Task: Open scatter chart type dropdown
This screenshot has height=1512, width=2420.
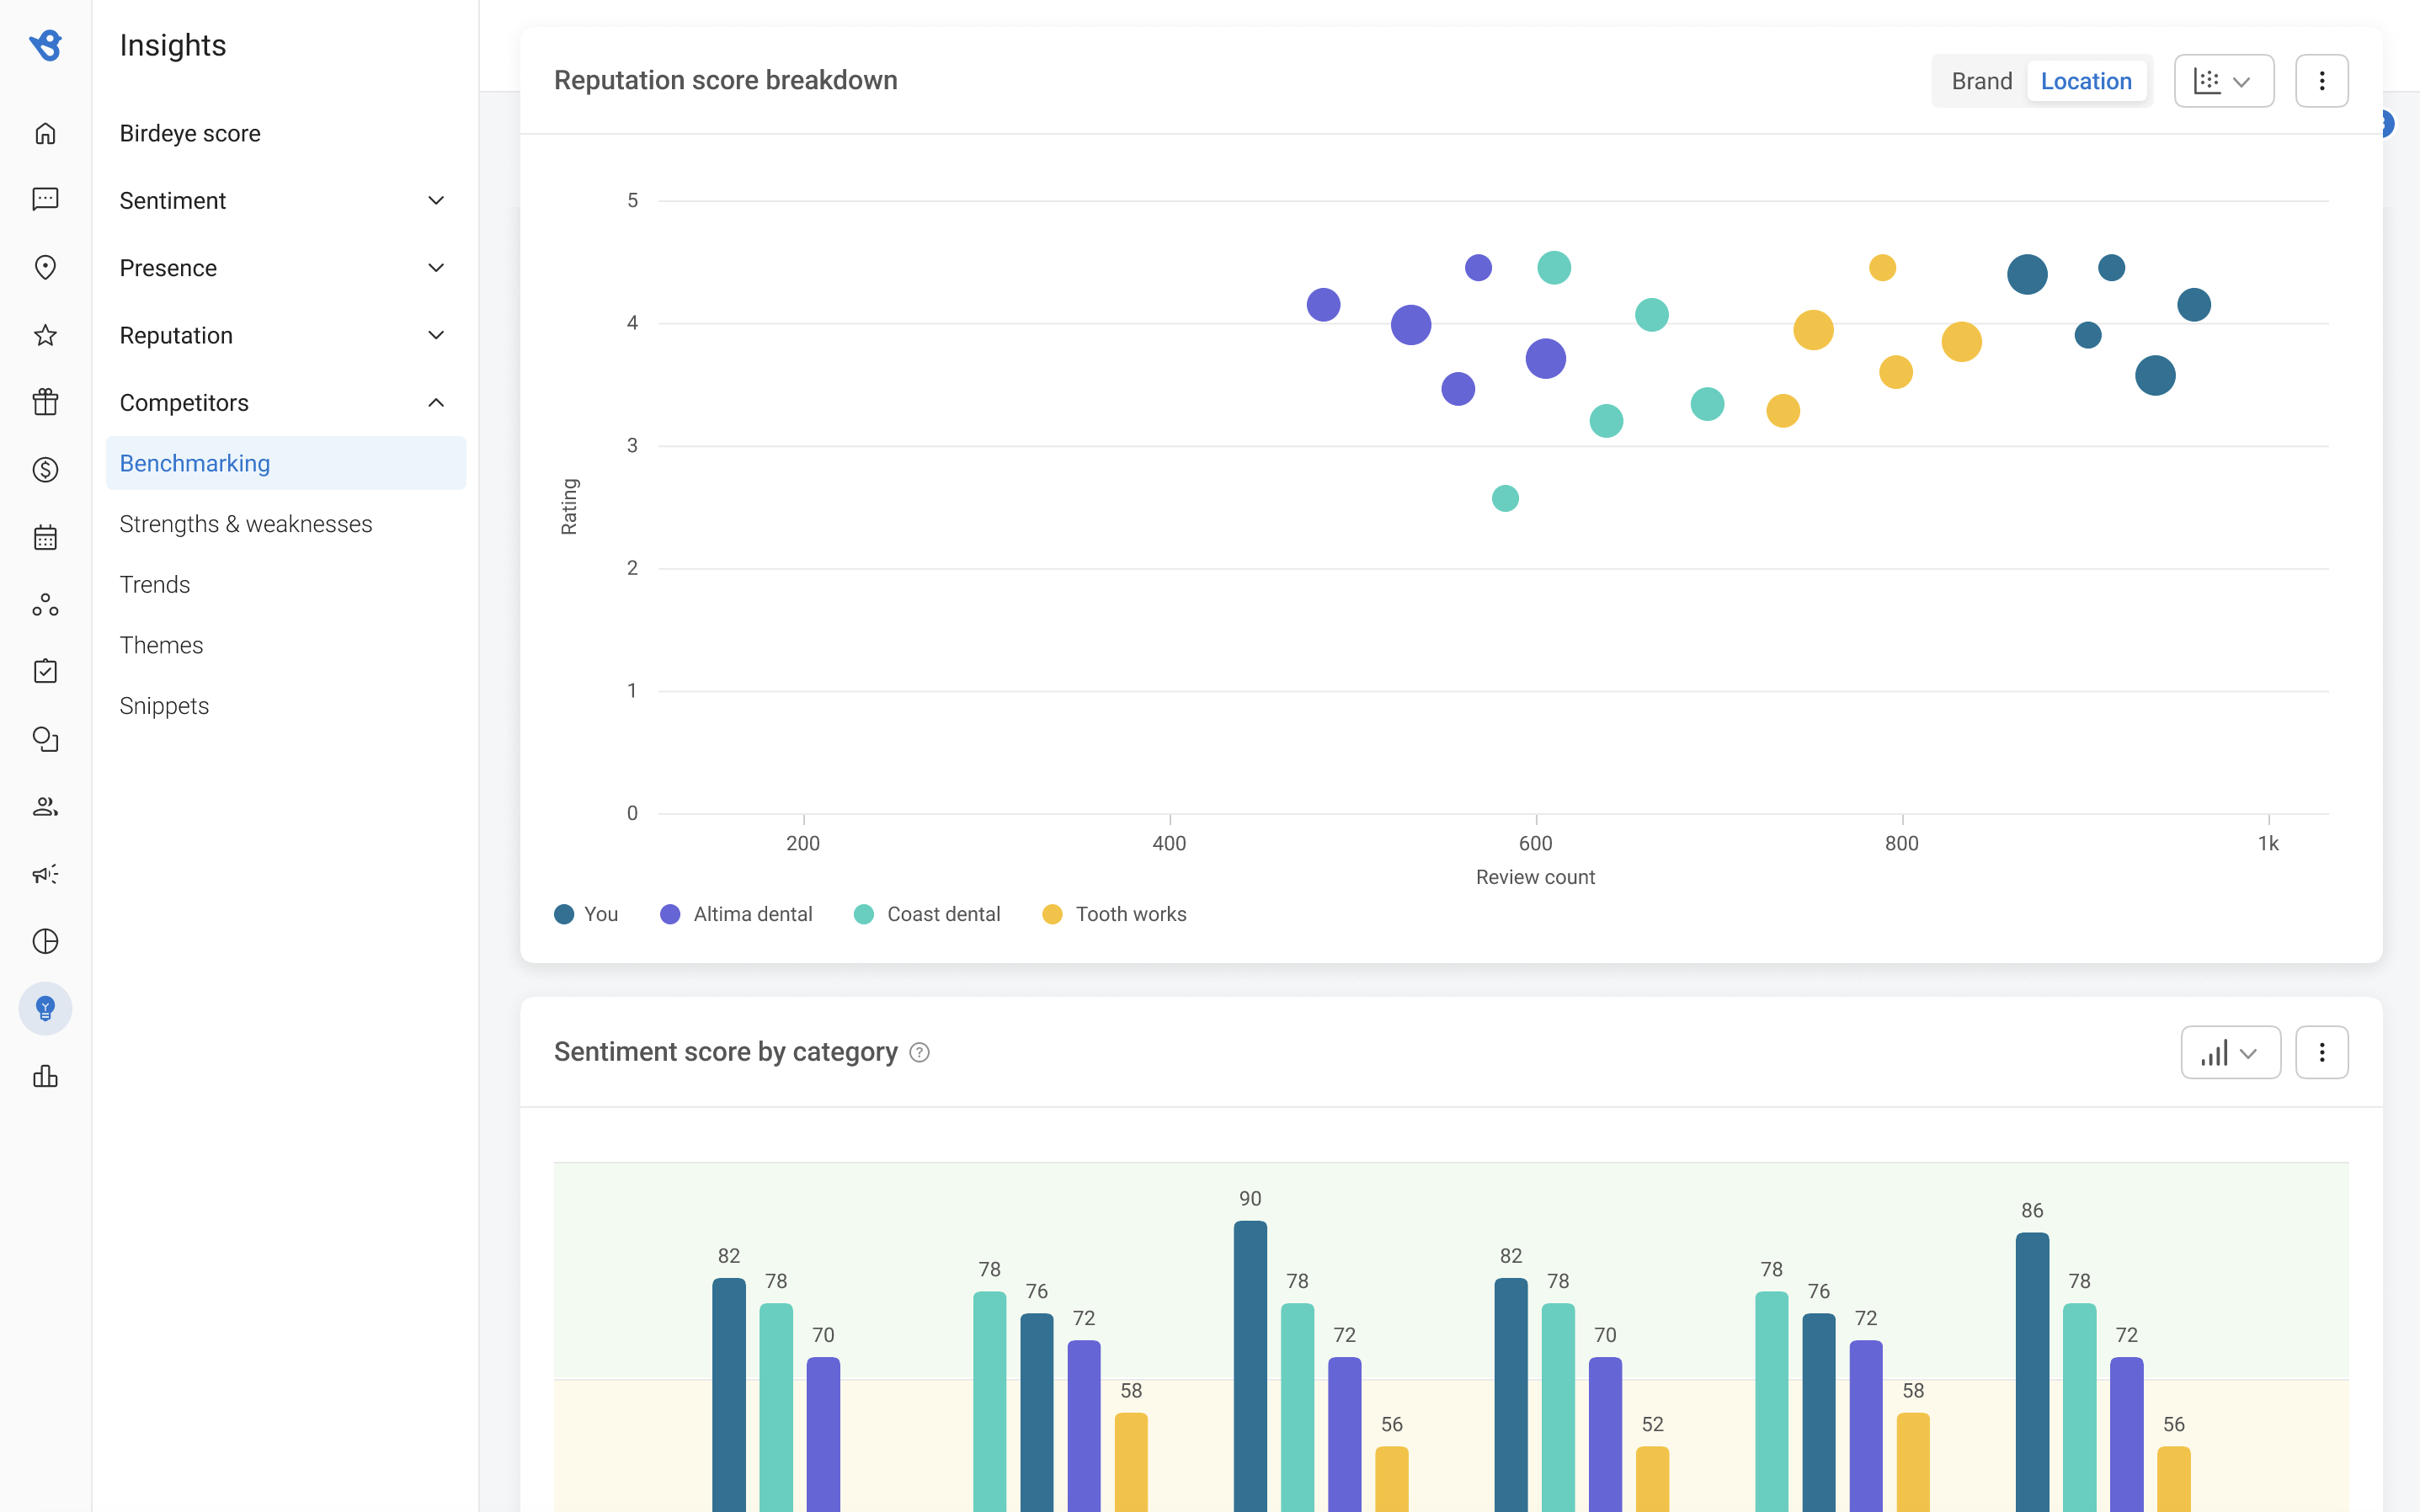Action: coord(2224,81)
